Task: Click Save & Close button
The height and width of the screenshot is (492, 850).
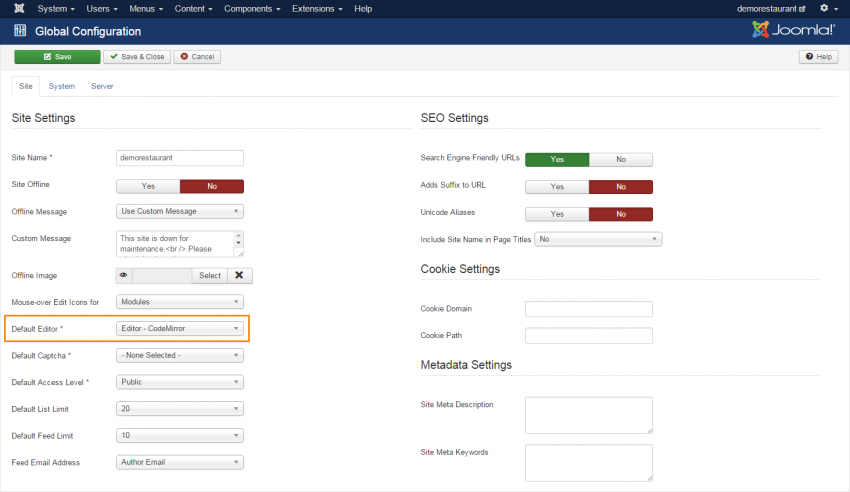Action: [137, 56]
